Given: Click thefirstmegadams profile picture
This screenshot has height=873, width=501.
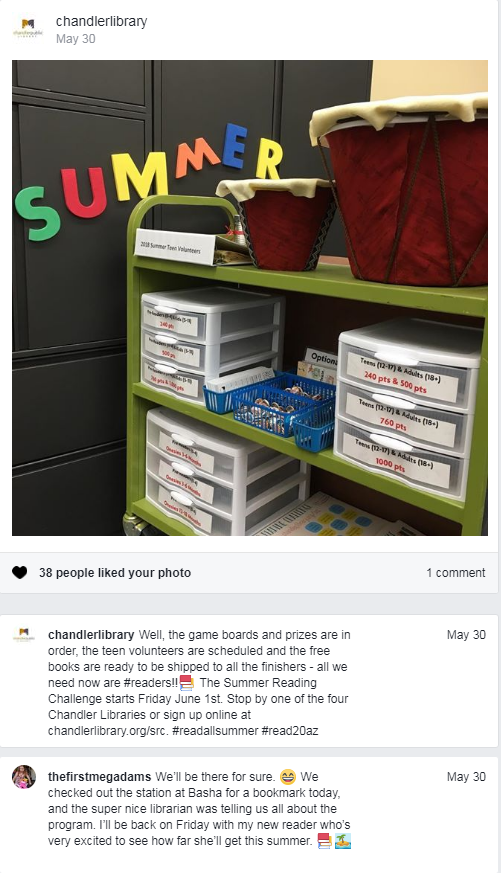Looking at the screenshot, I should click(x=24, y=777).
